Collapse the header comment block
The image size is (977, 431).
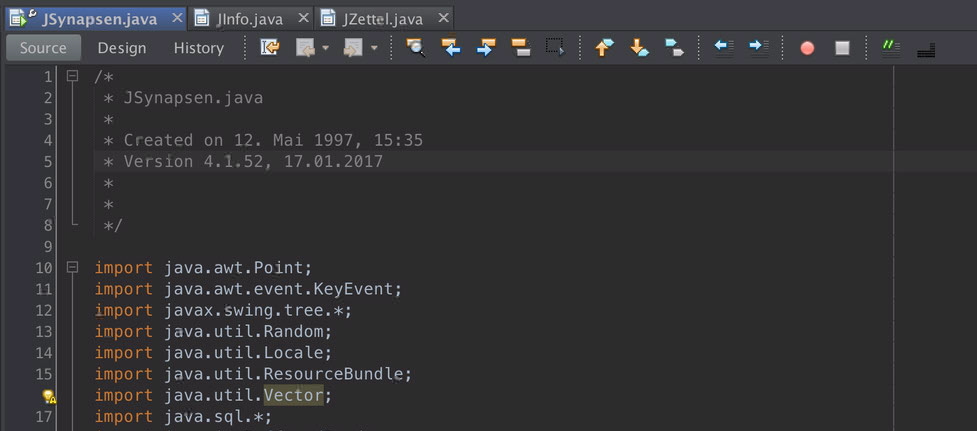(x=72, y=76)
